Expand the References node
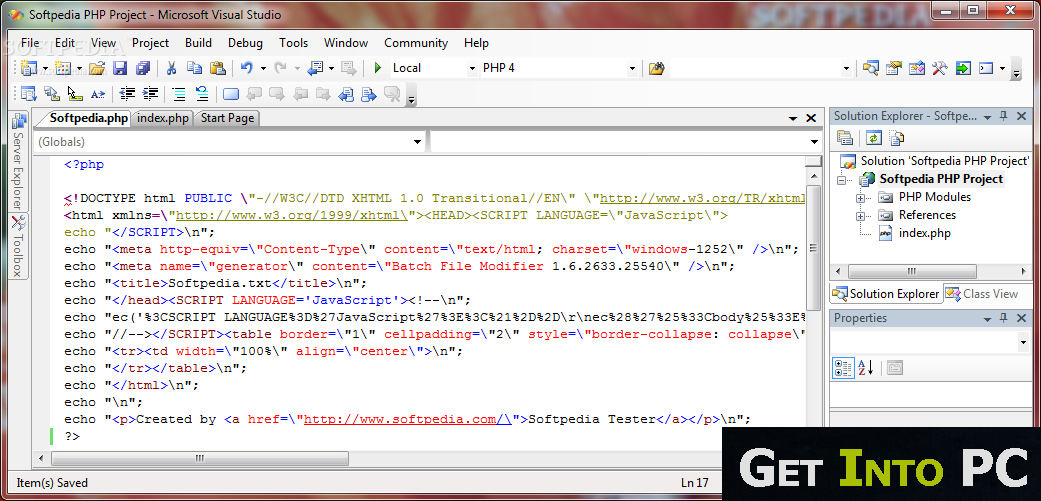 861,216
